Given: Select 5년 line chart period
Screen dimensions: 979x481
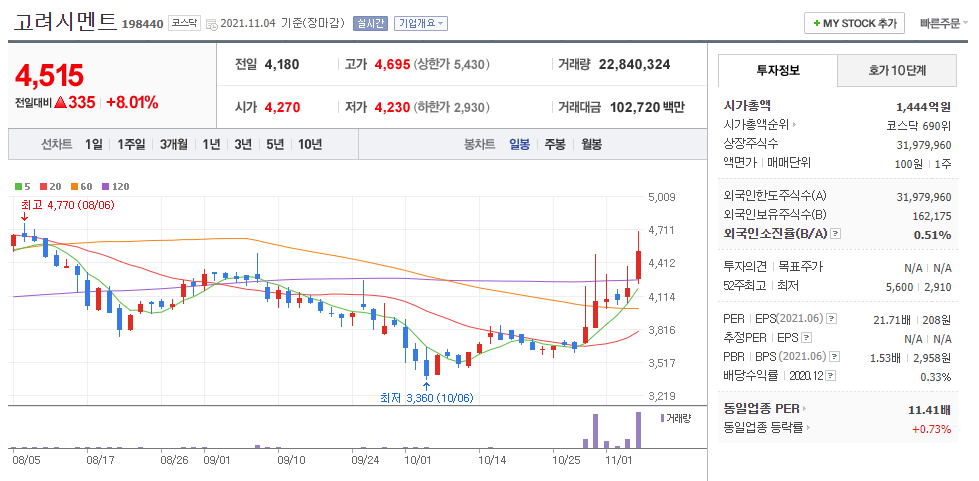Looking at the screenshot, I should point(275,144).
